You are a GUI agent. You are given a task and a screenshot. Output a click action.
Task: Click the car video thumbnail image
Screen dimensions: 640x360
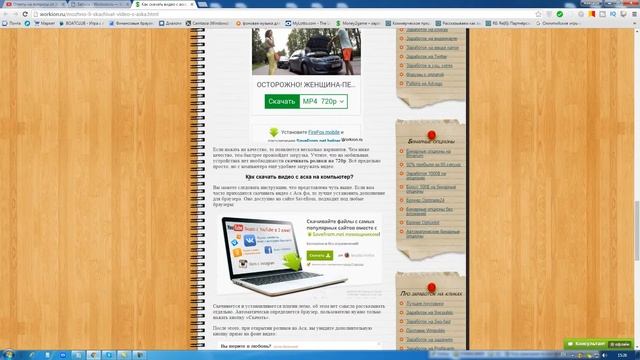click(306, 51)
